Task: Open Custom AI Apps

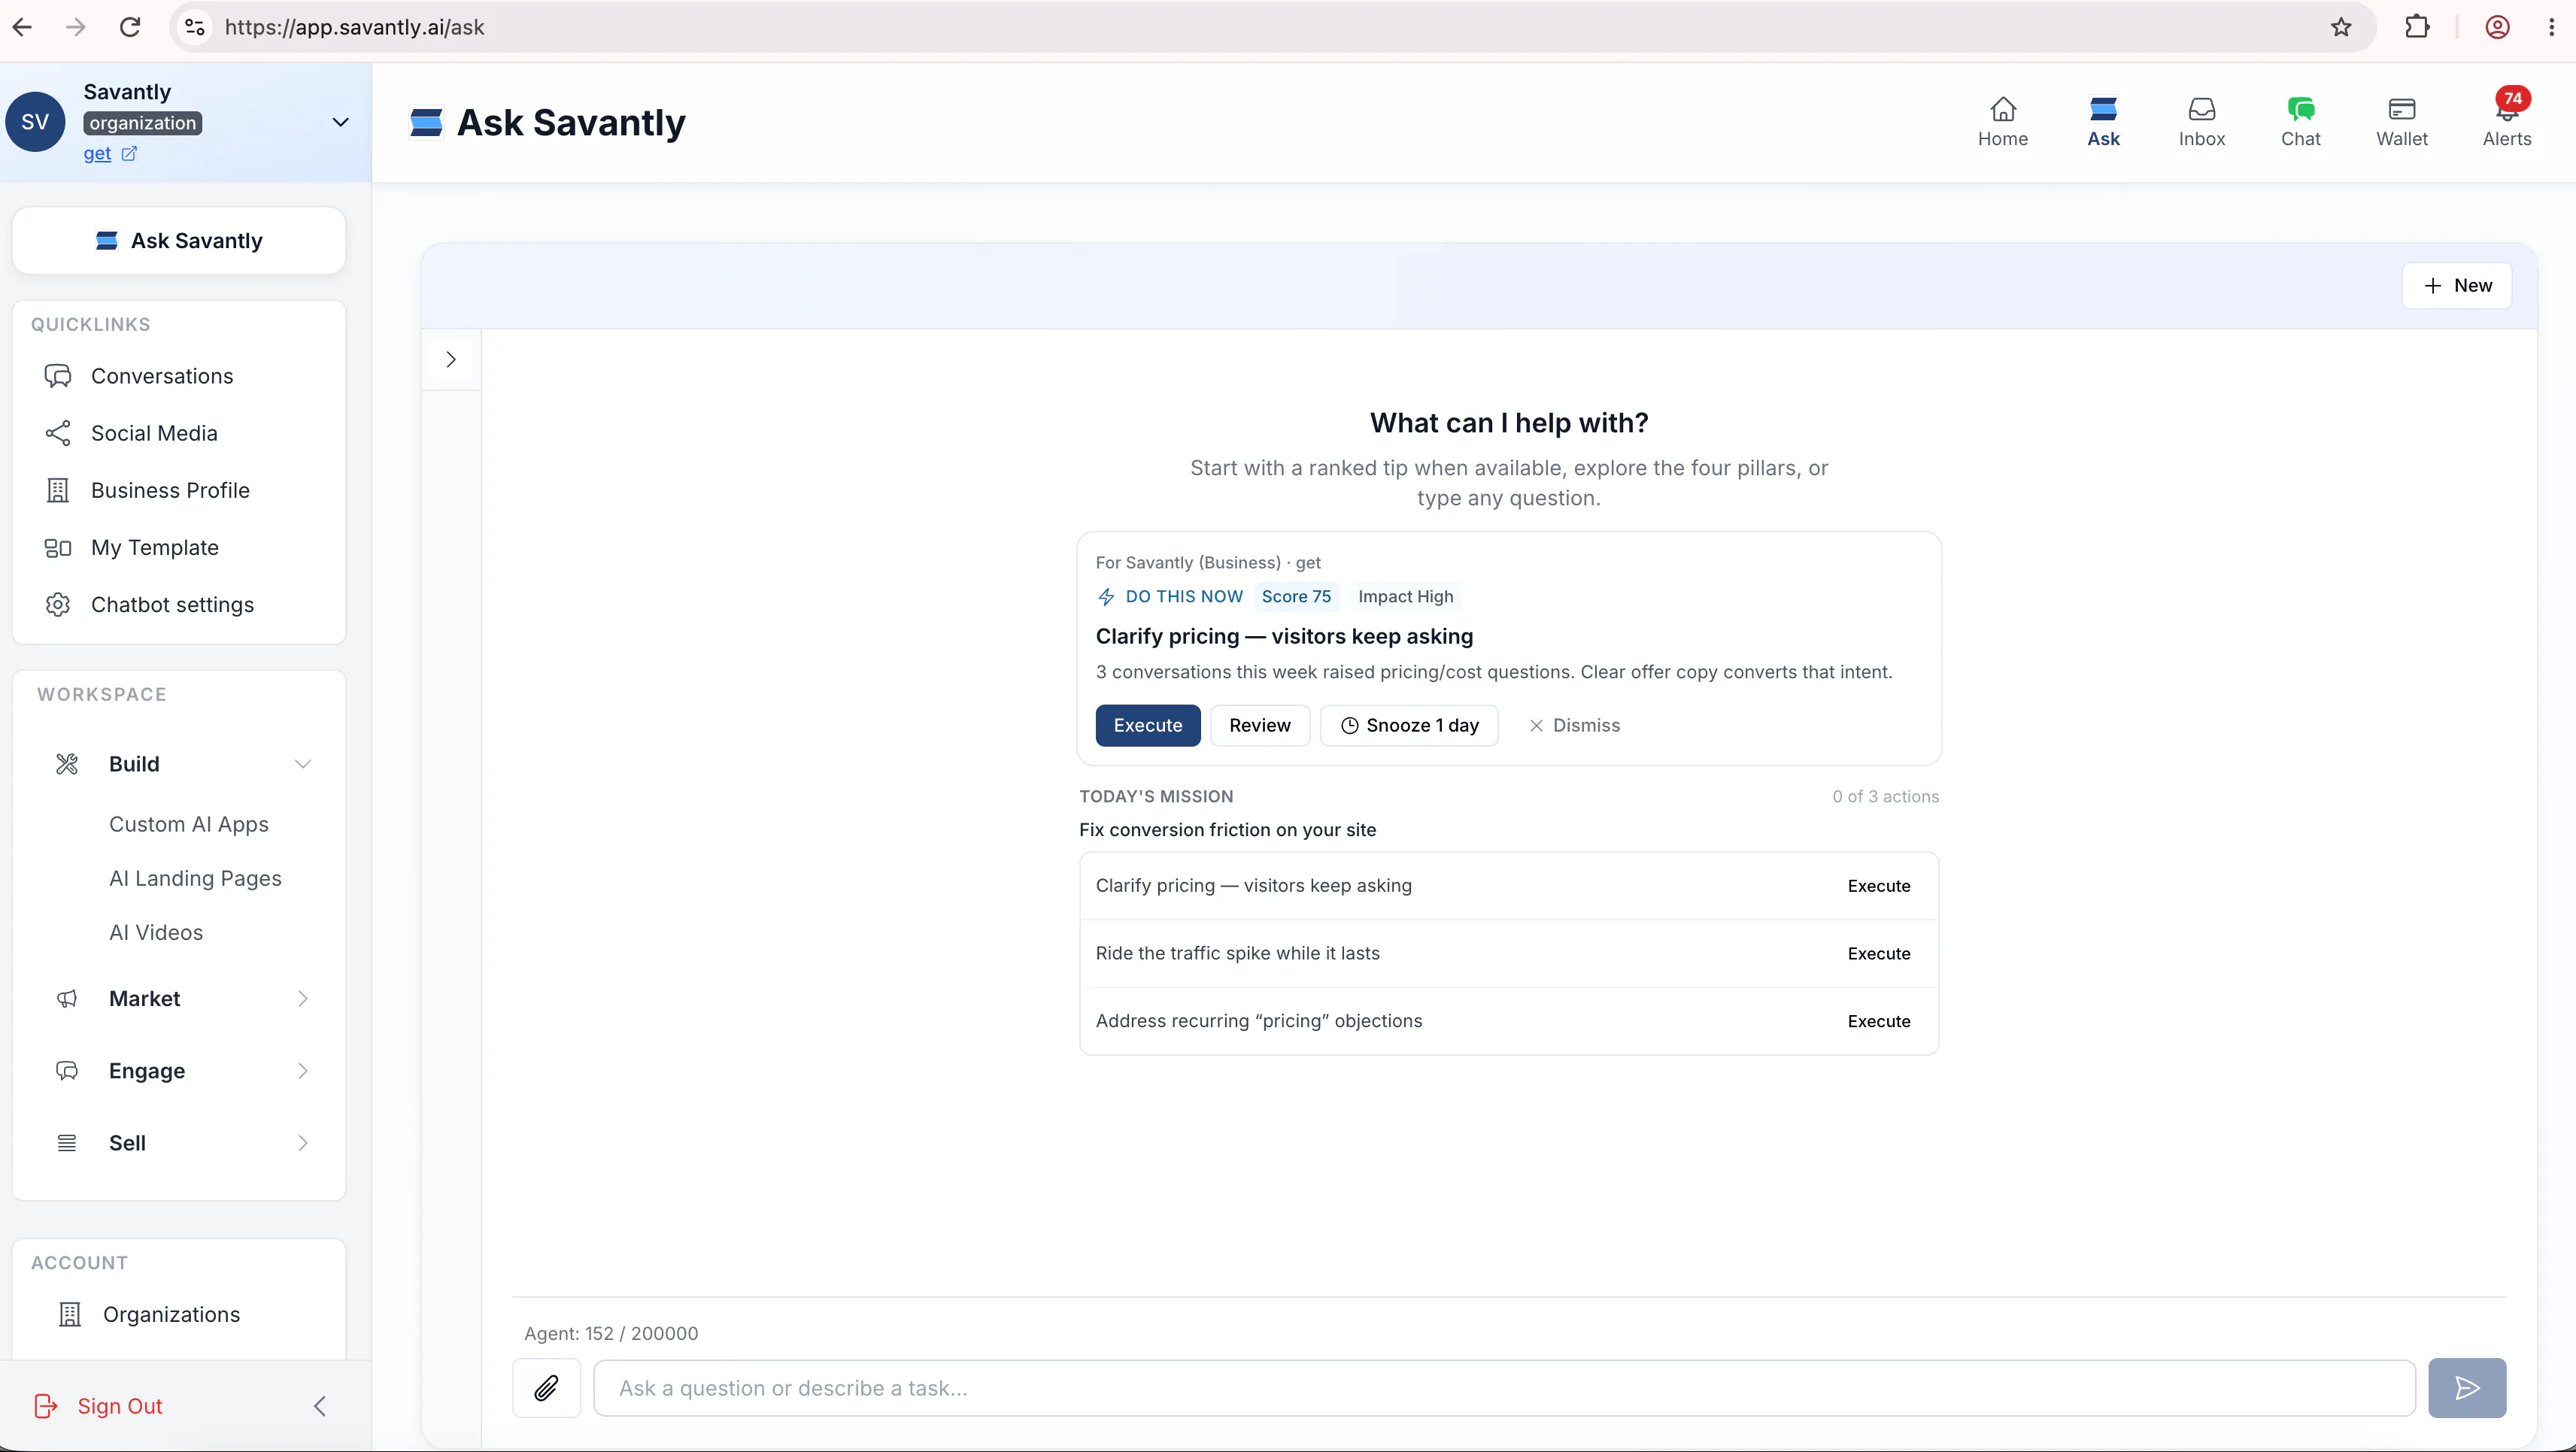Action: [189, 824]
